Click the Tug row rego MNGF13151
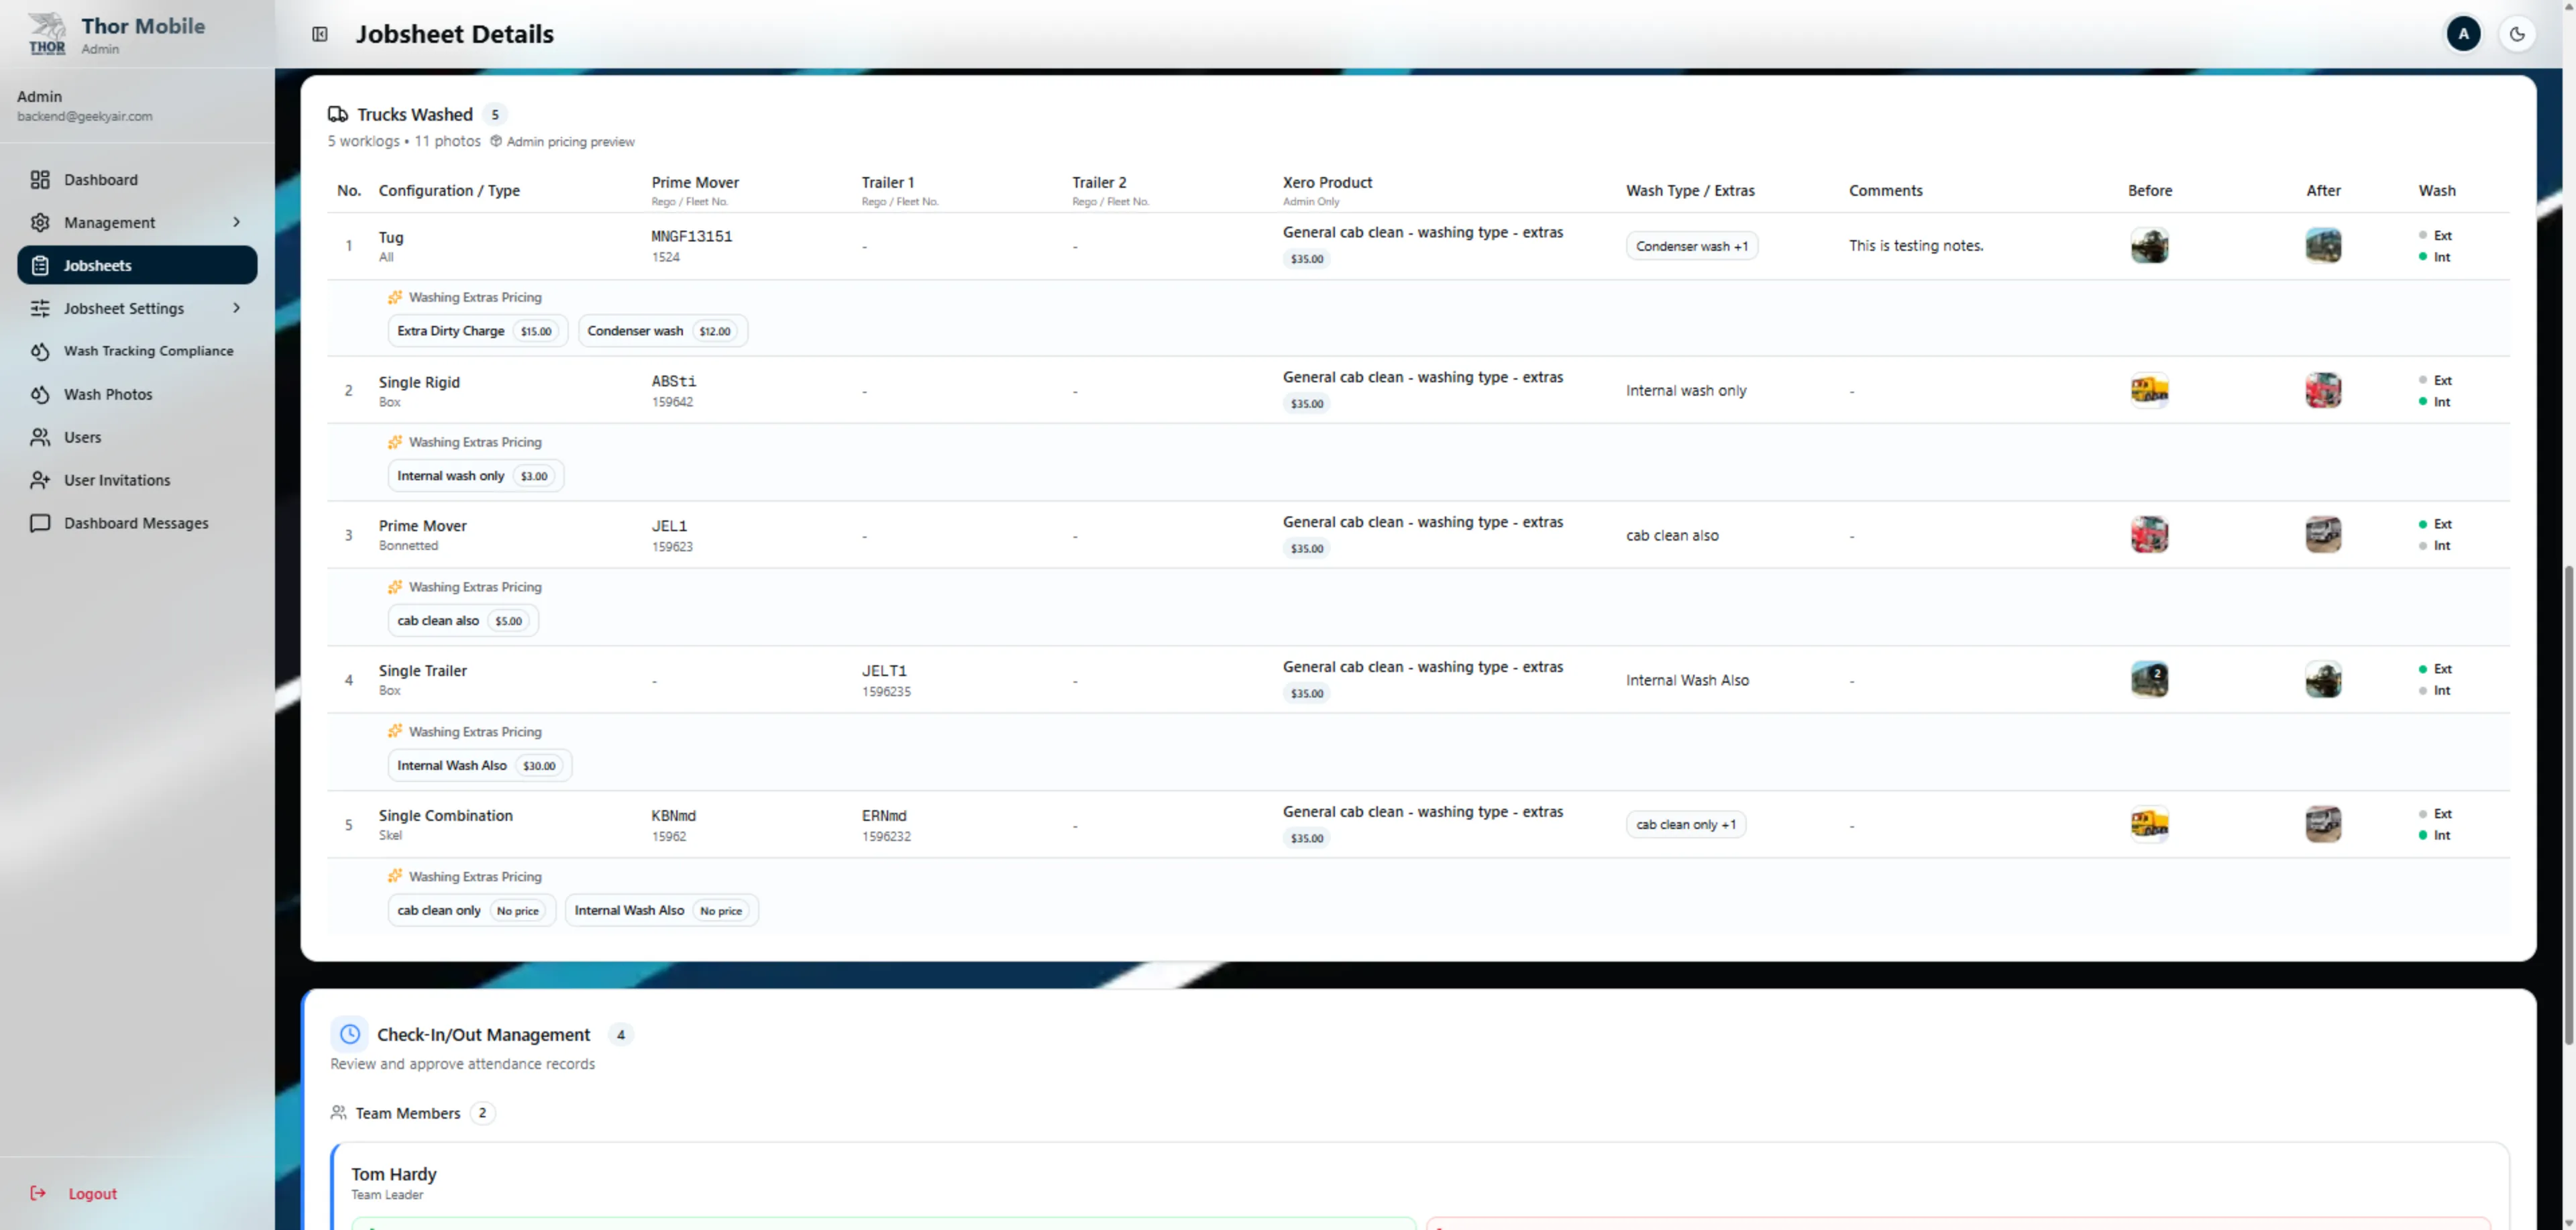The height and width of the screenshot is (1230, 2576). [x=692, y=237]
